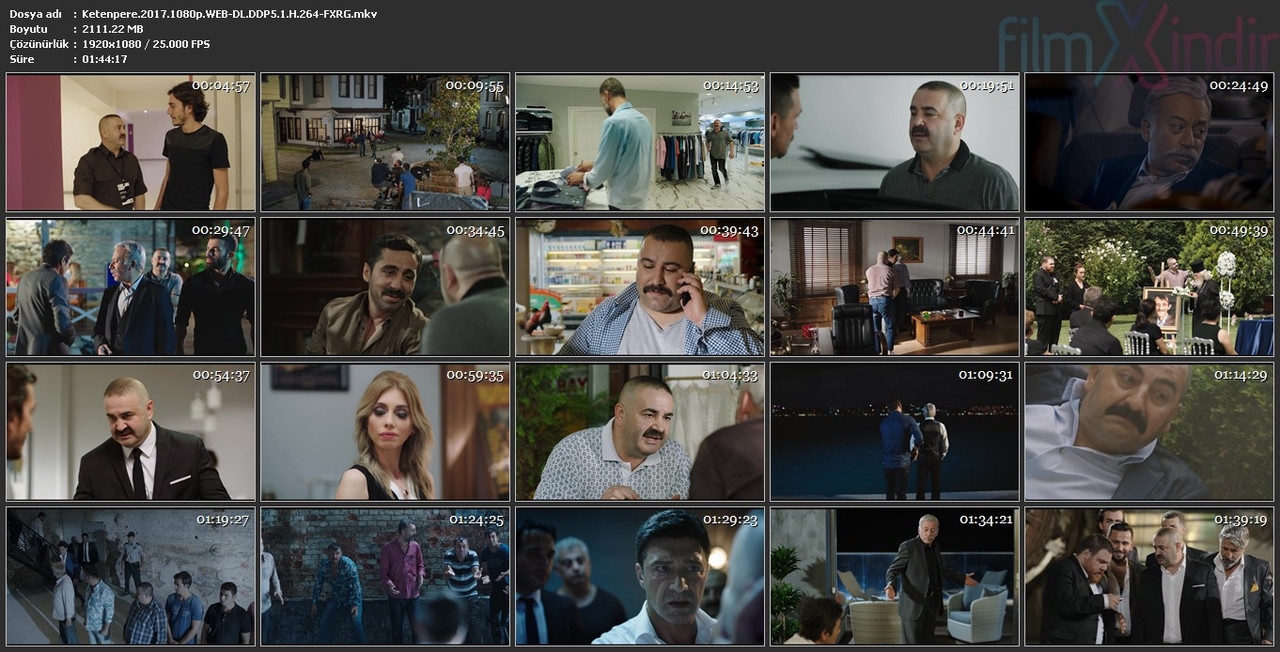Image resolution: width=1280 pixels, height=652 pixels.
Task: Click the file size value 2111.22 MB
Action: click(x=112, y=29)
